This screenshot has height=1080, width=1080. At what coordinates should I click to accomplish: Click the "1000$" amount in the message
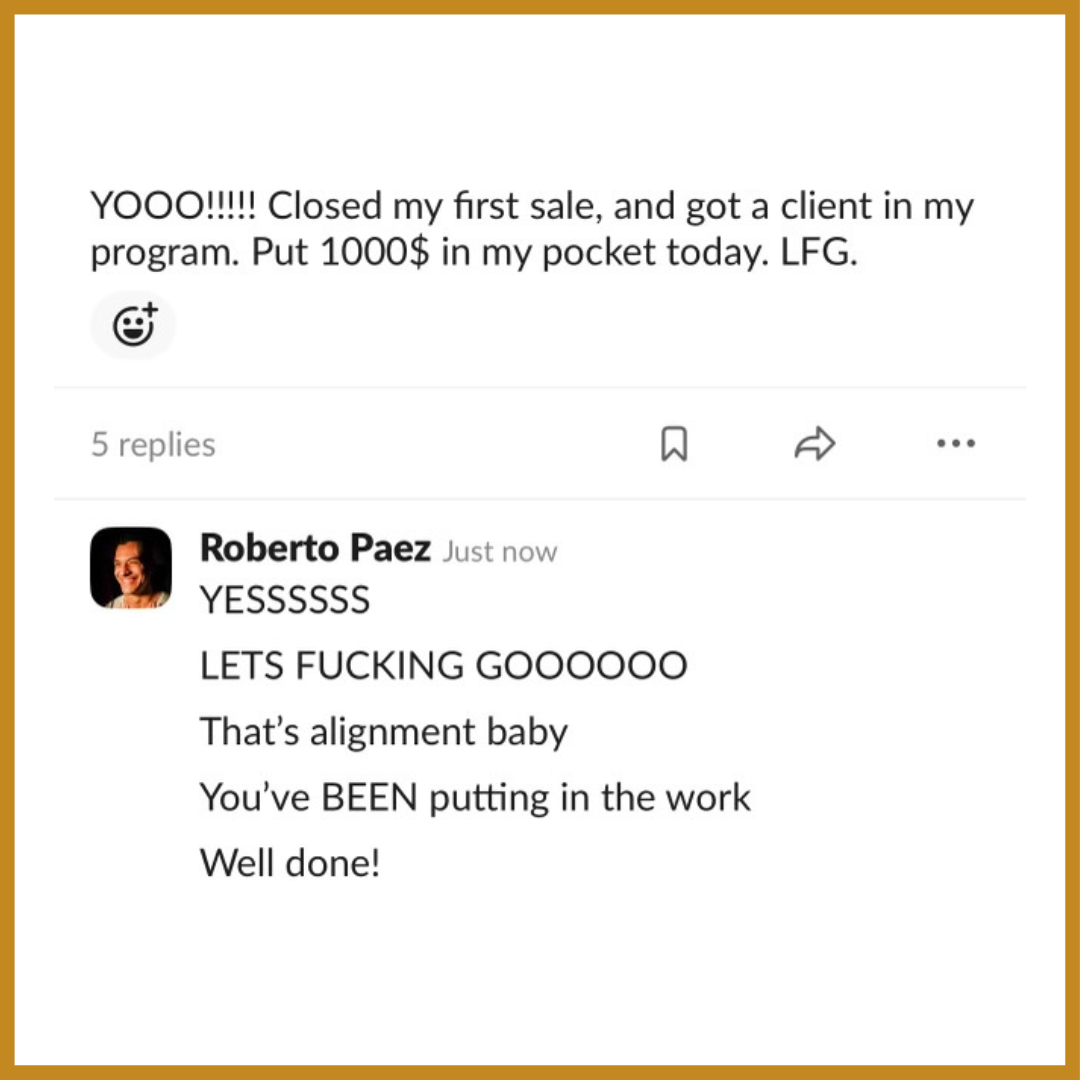coord(376,253)
